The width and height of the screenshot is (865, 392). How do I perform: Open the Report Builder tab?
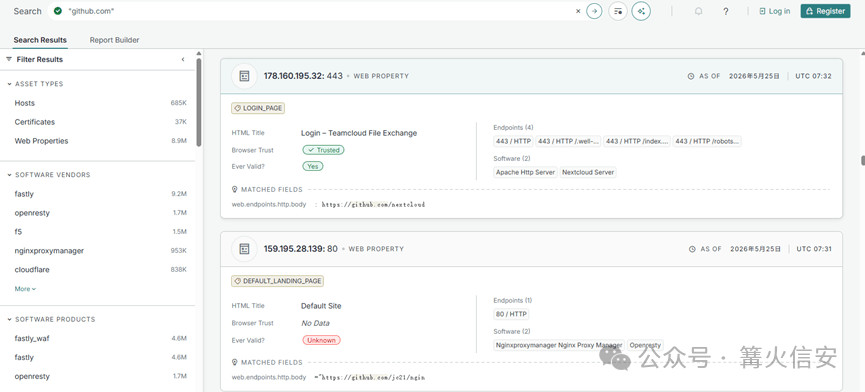[114, 40]
